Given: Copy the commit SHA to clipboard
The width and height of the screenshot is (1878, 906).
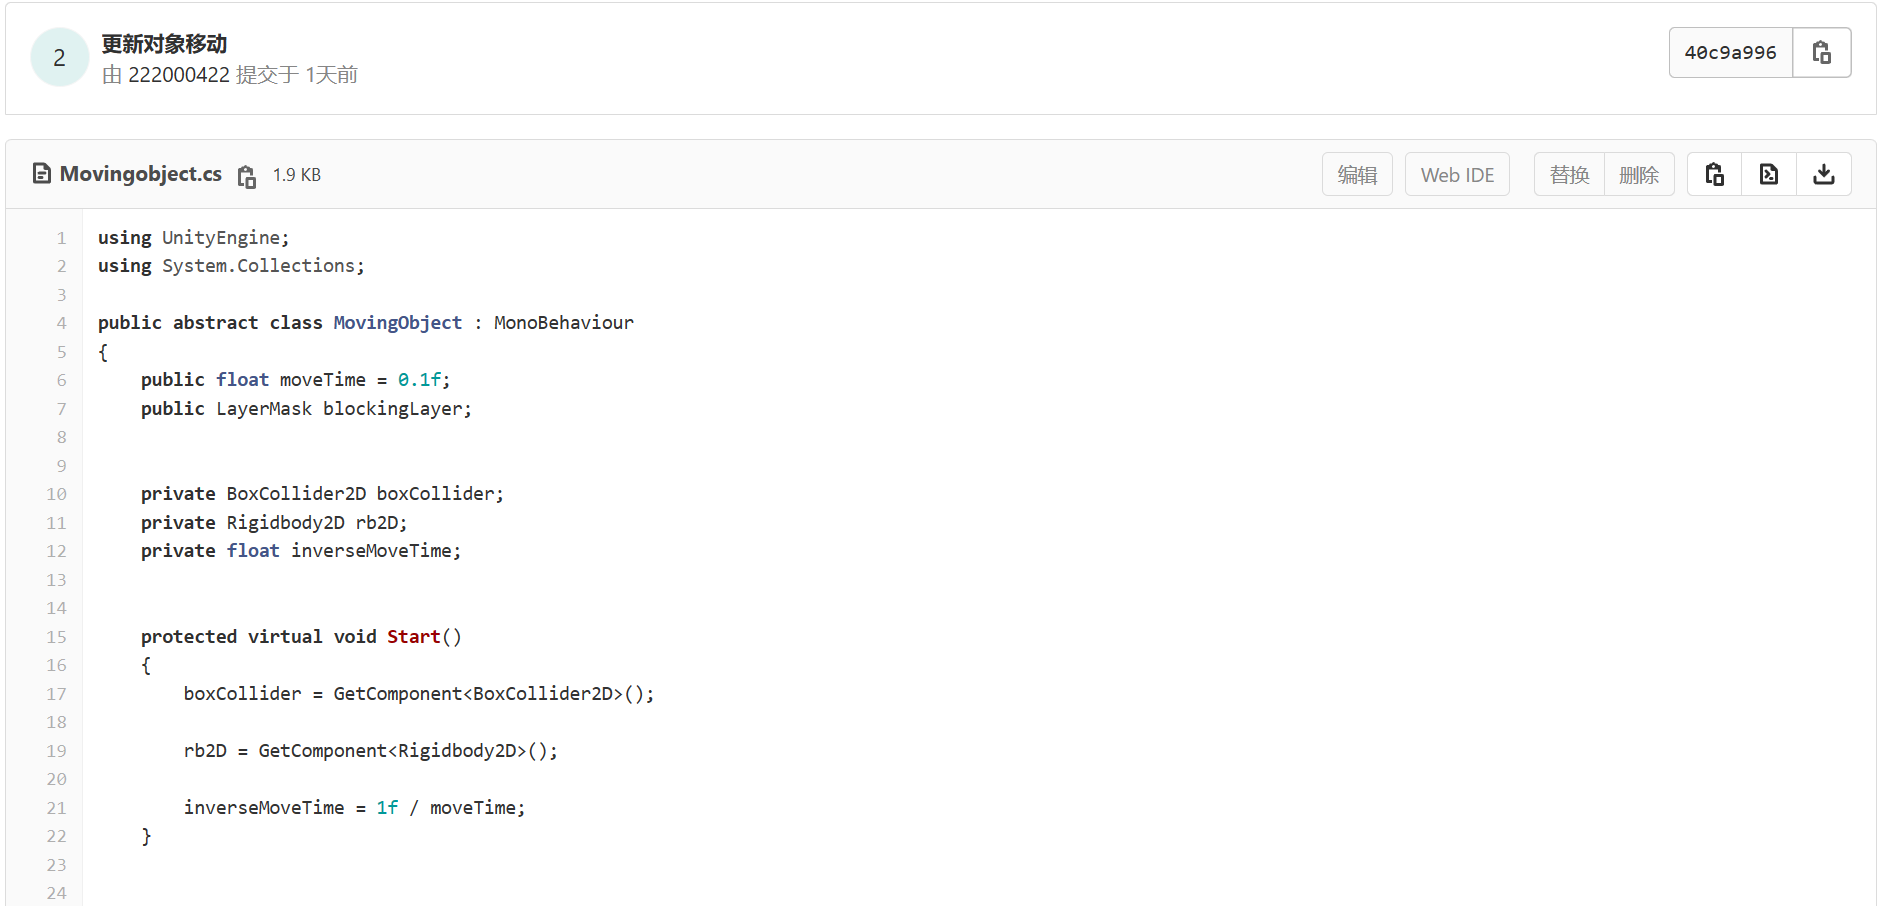Looking at the screenshot, I should (x=1821, y=53).
